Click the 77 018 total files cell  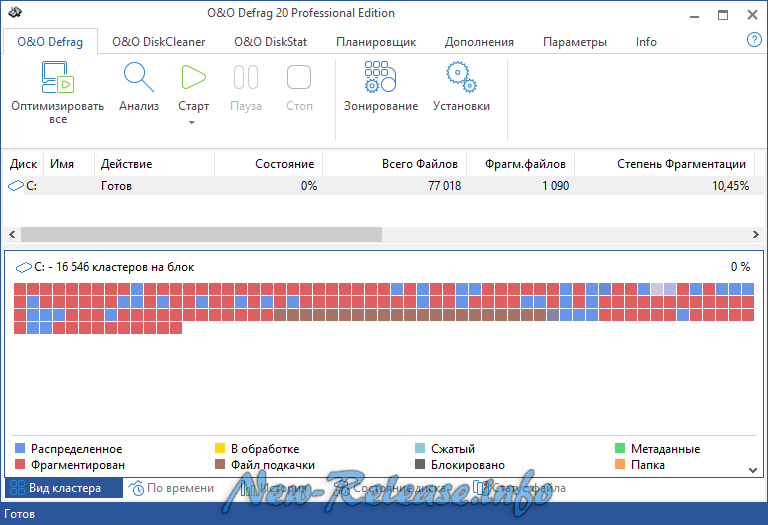(x=444, y=186)
